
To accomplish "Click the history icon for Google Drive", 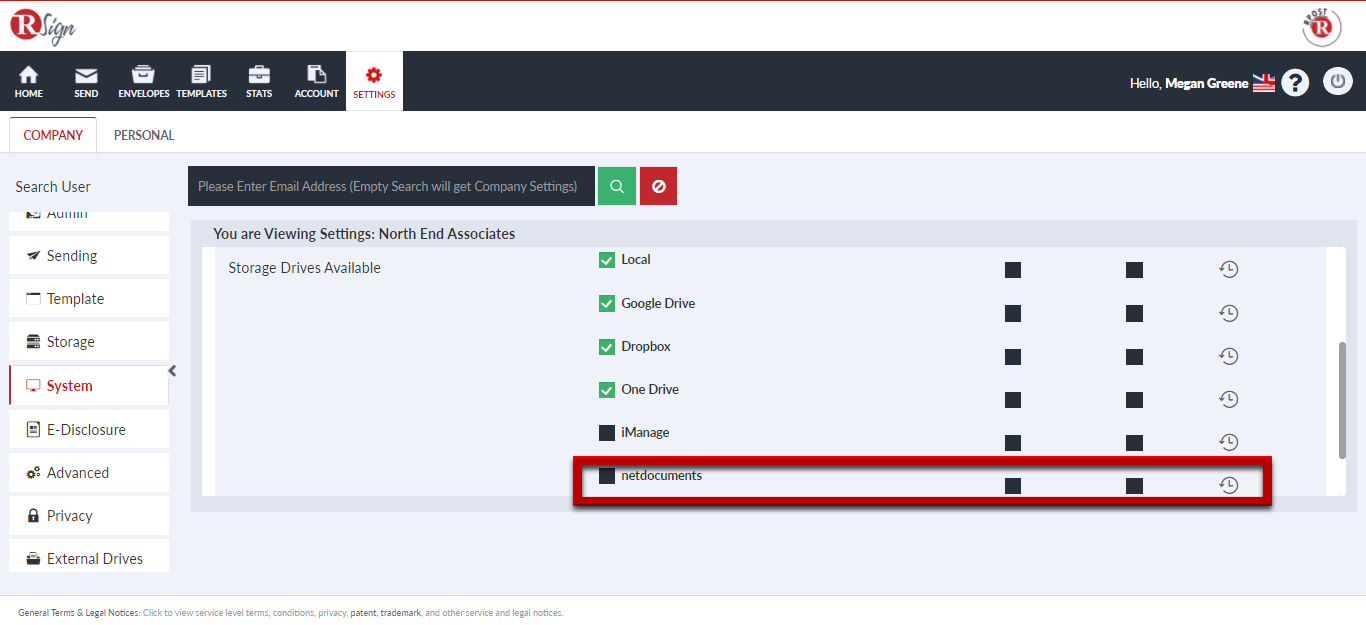I will [x=1228, y=313].
